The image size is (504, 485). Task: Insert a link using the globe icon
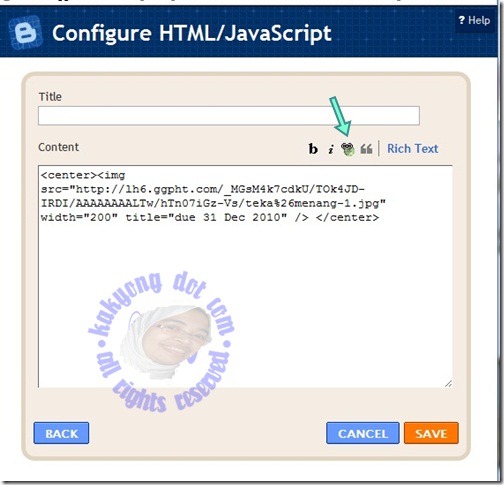[348, 149]
